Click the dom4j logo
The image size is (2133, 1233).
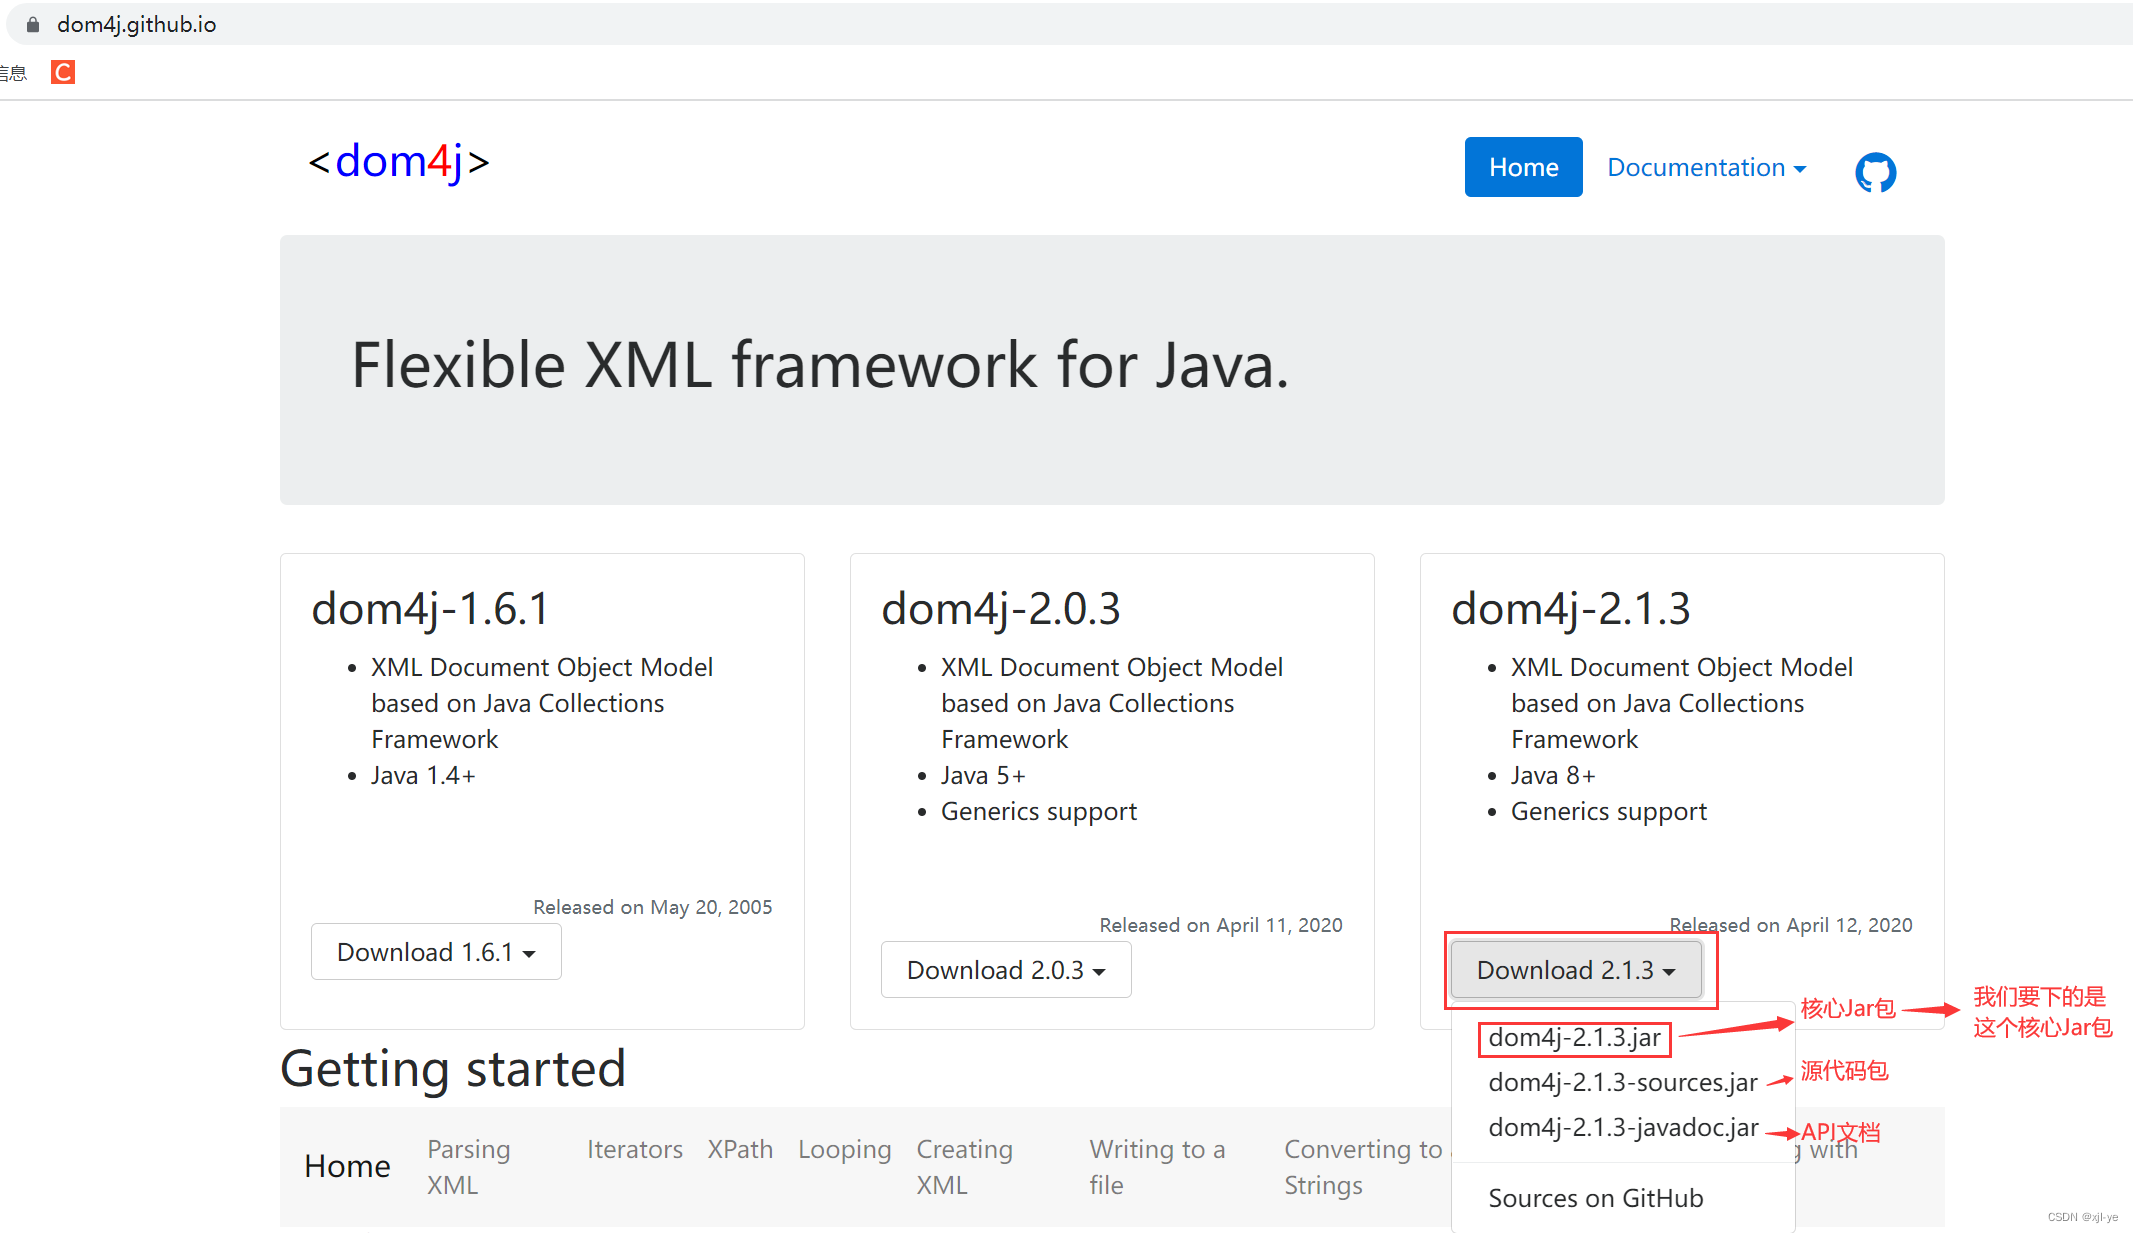click(x=399, y=162)
